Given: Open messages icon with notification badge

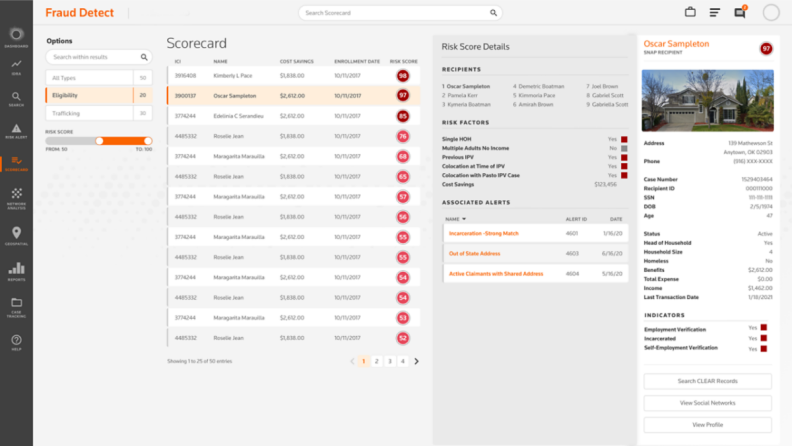Looking at the screenshot, I should [x=740, y=13].
